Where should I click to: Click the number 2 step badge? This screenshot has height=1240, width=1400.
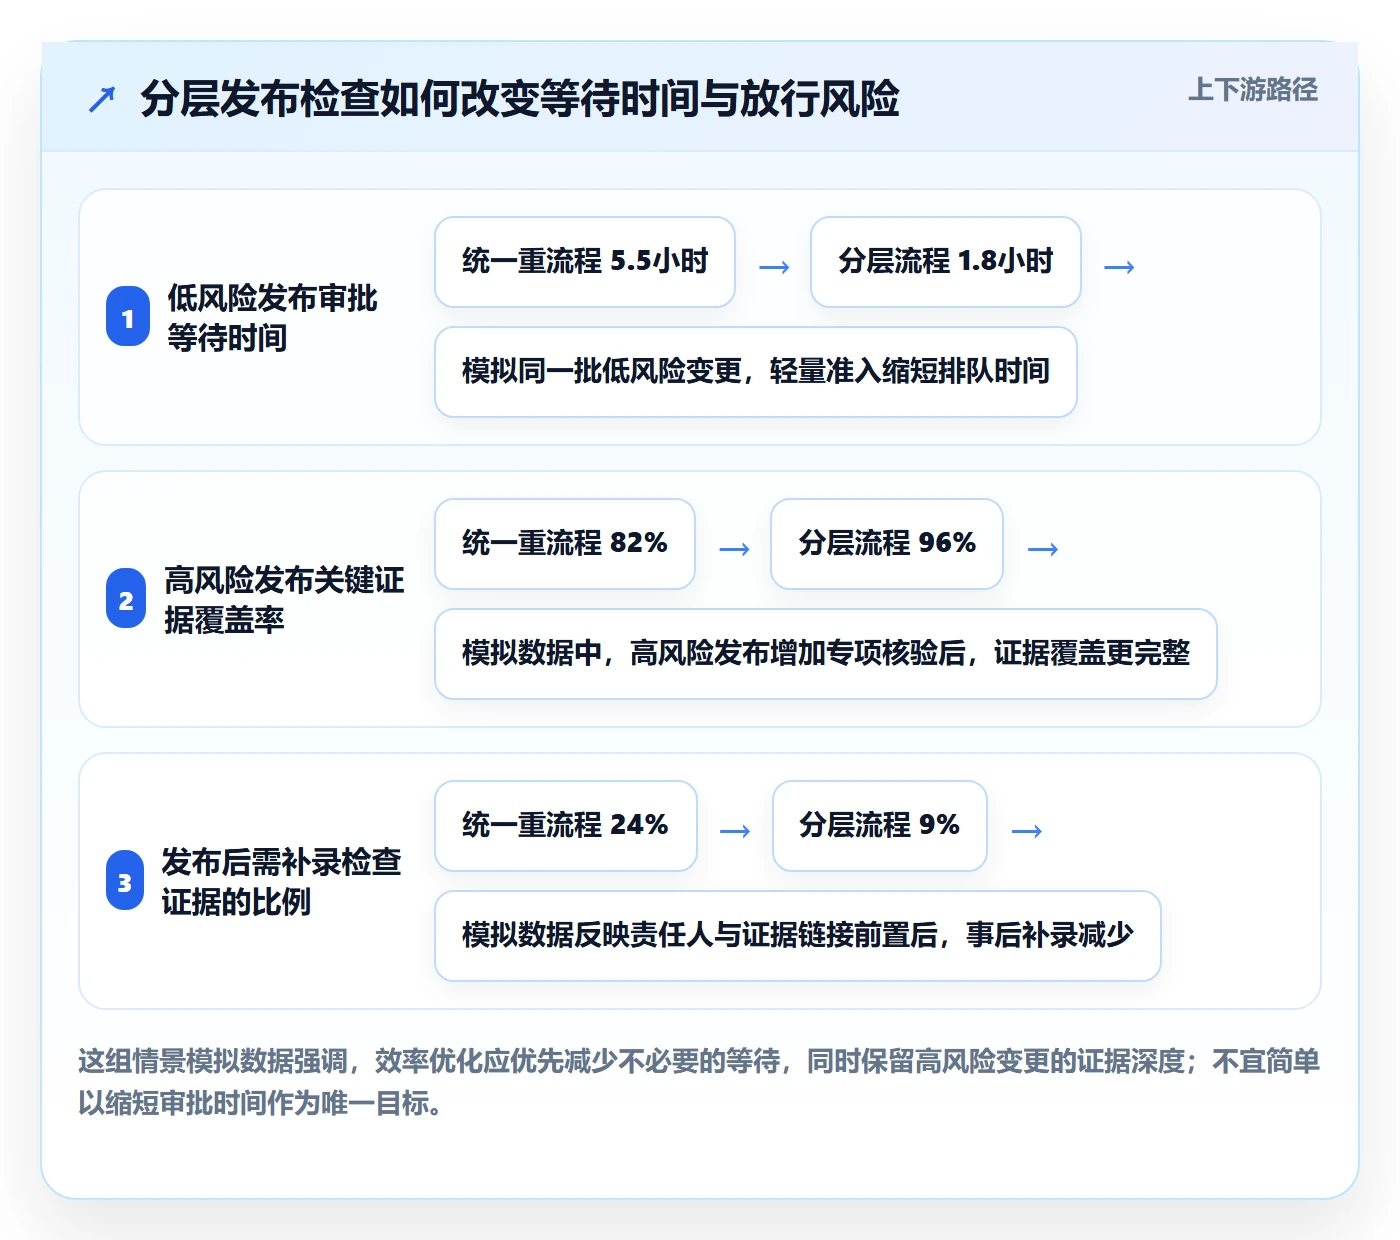pyautogui.click(x=126, y=599)
